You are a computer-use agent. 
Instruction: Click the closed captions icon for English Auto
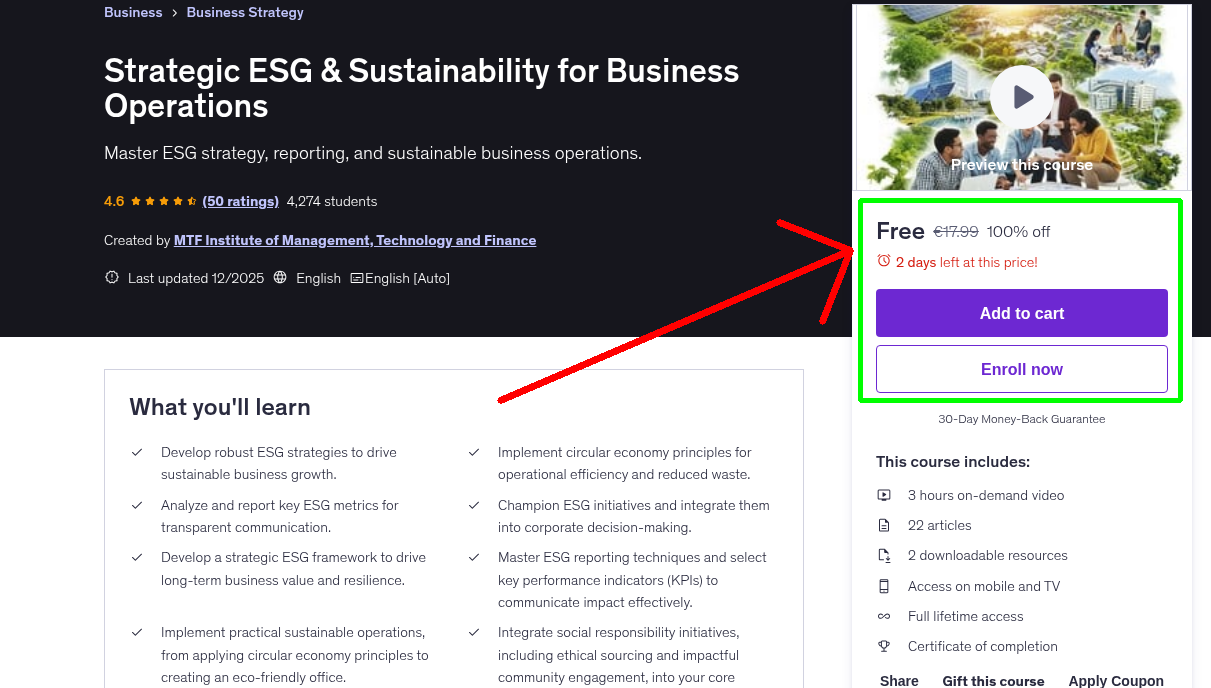click(357, 278)
